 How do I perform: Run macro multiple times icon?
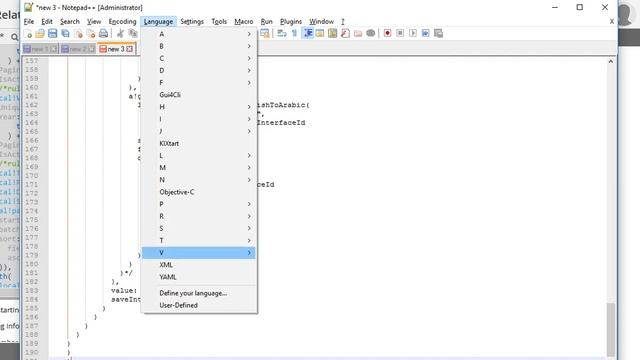pyautogui.click(x=425, y=33)
